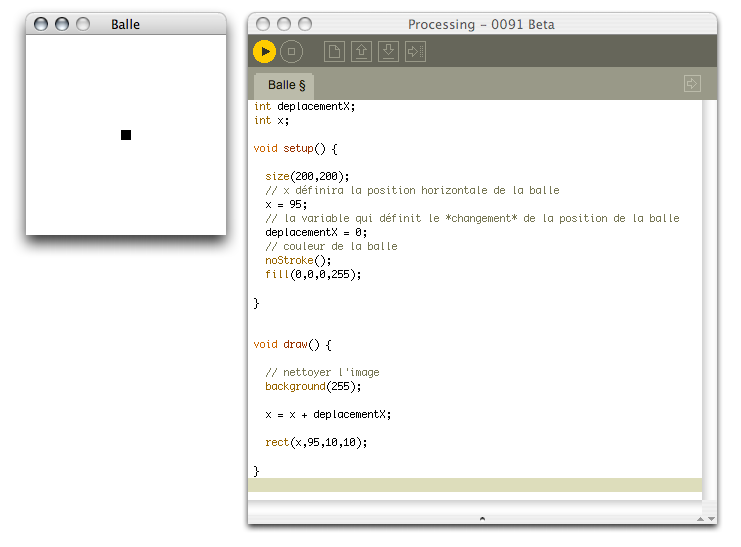741x547 pixels.
Task: Create a new sketch from toolbar
Action: tap(335, 51)
